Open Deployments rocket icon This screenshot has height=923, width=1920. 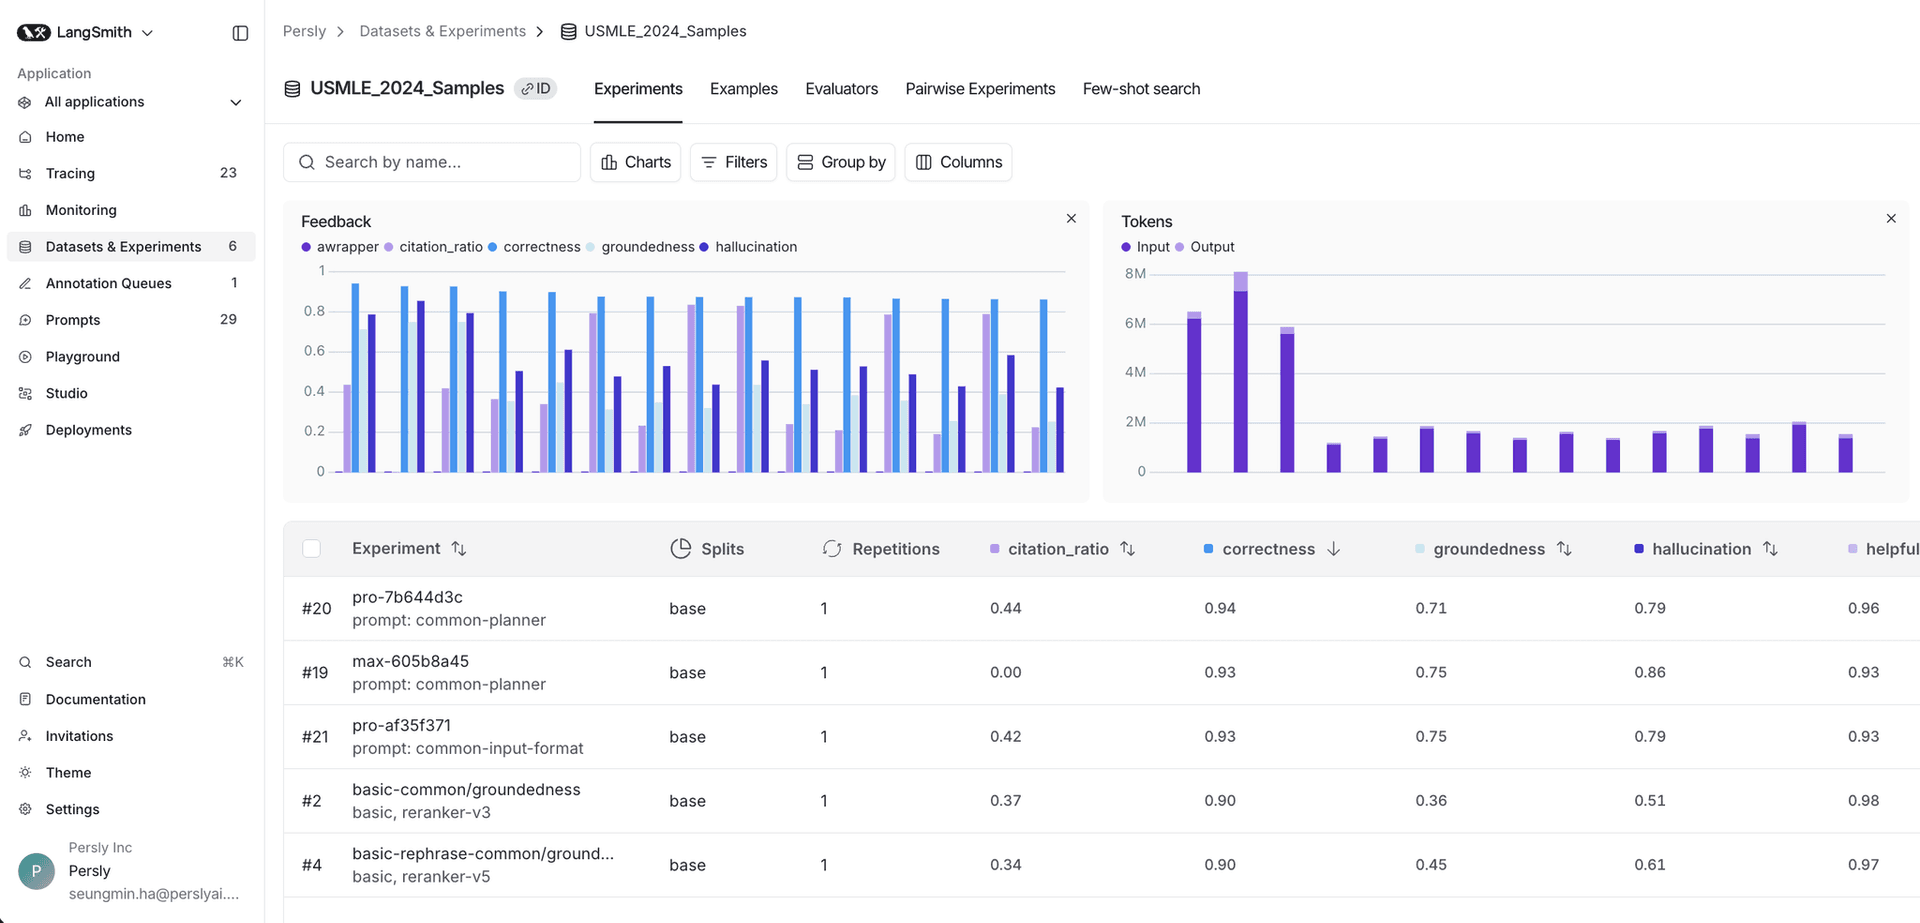(25, 430)
